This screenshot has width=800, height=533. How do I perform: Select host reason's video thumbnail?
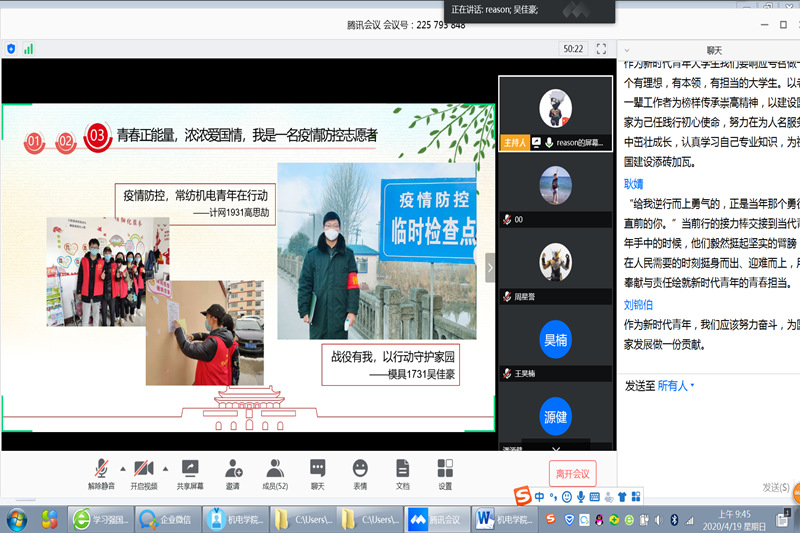click(x=556, y=113)
